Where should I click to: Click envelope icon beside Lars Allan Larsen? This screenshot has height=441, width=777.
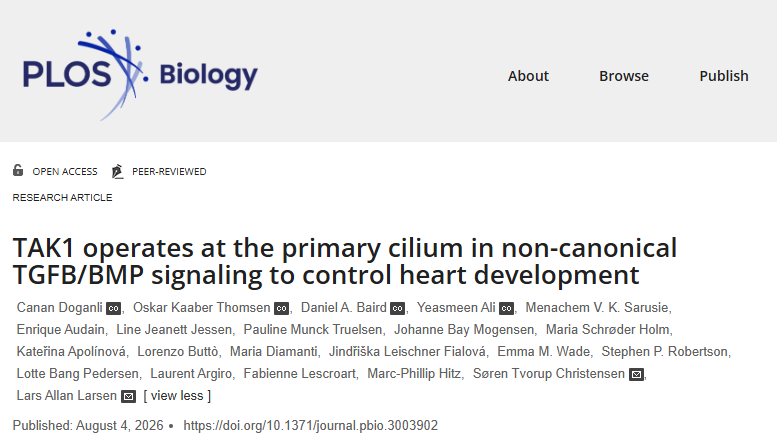128,396
